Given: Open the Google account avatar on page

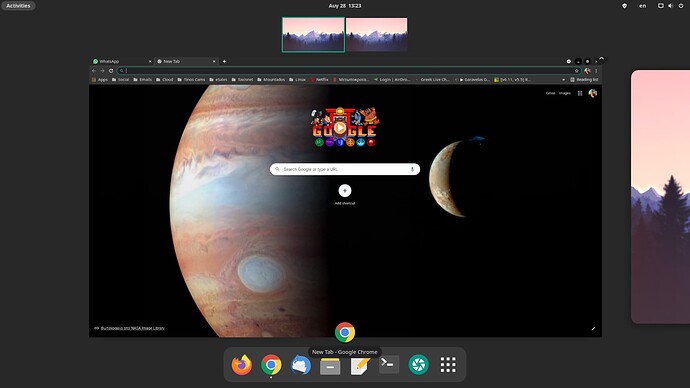Looking at the screenshot, I should pyautogui.click(x=593, y=93).
